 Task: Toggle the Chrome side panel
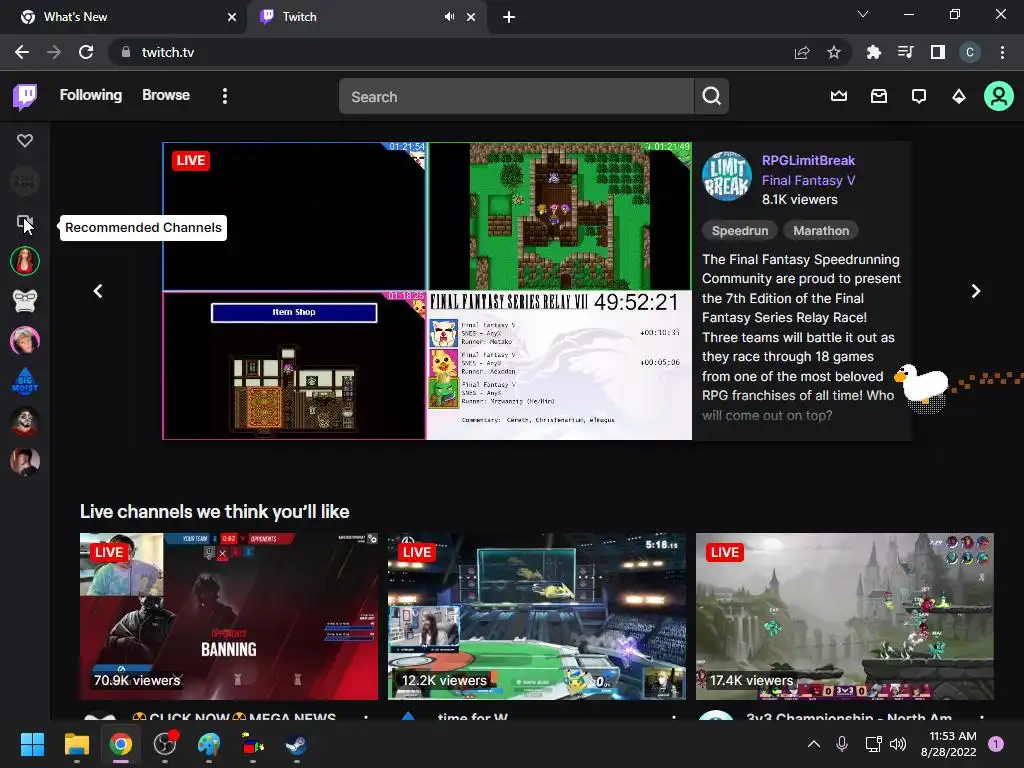[x=938, y=53]
